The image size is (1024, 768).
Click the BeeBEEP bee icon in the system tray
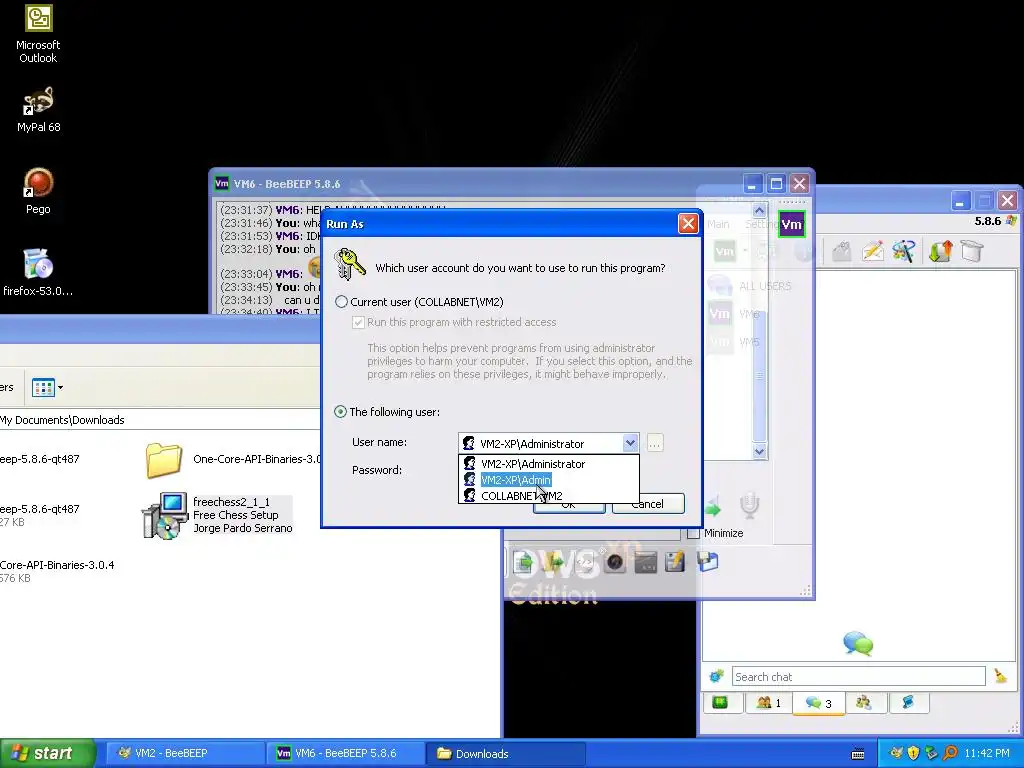pos(896,753)
